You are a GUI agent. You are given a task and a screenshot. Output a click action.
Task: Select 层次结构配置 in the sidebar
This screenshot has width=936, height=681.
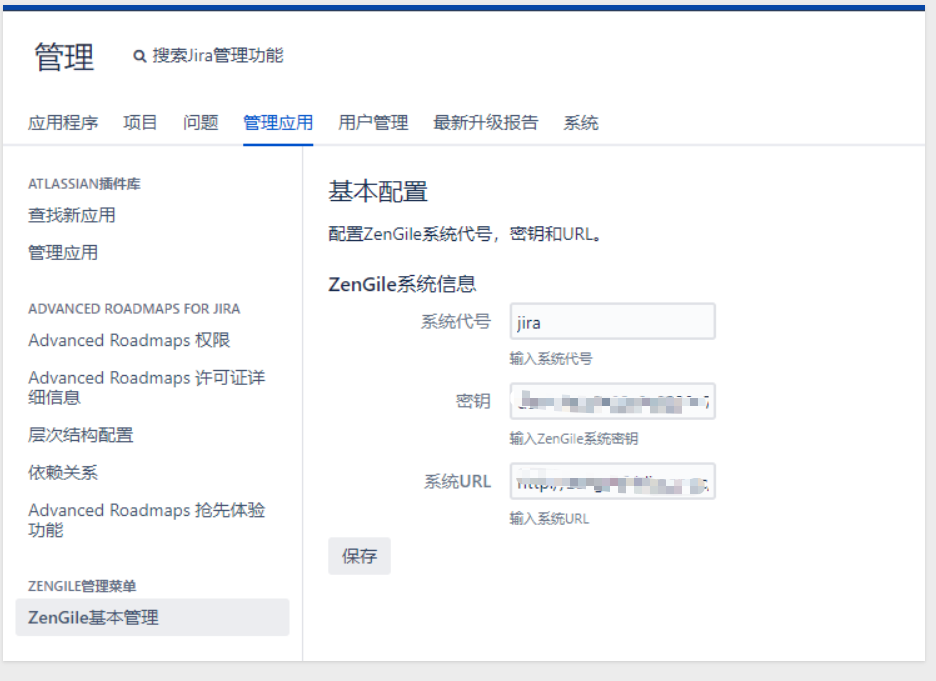[81, 435]
